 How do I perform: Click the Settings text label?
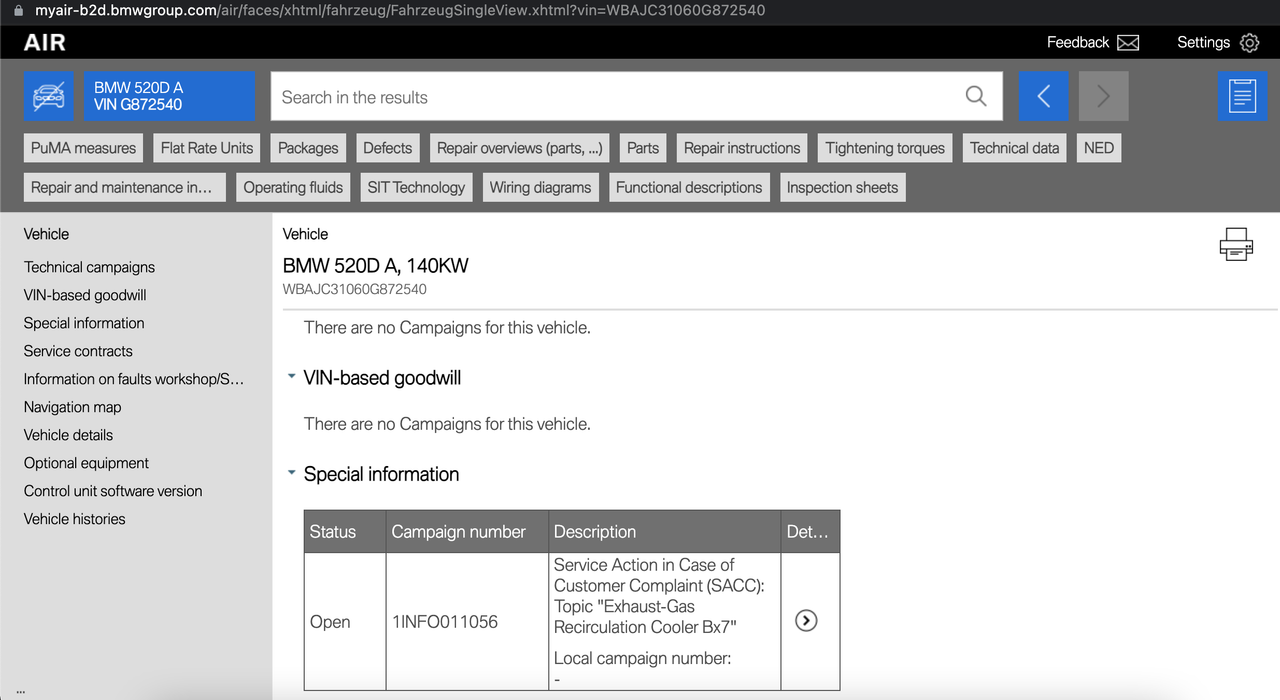click(x=1203, y=42)
